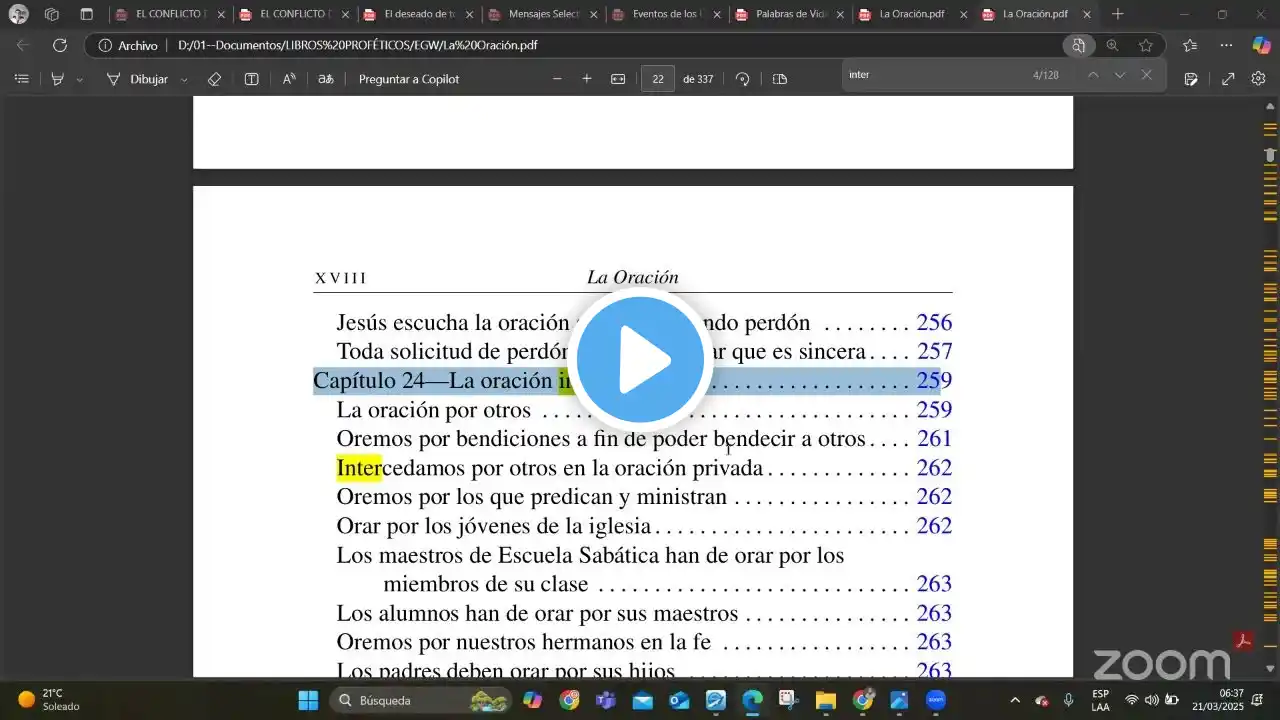The height and width of the screenshot is (720, 1280).
Task: Open browser settings and more menu
Action: pos(1227,45)
